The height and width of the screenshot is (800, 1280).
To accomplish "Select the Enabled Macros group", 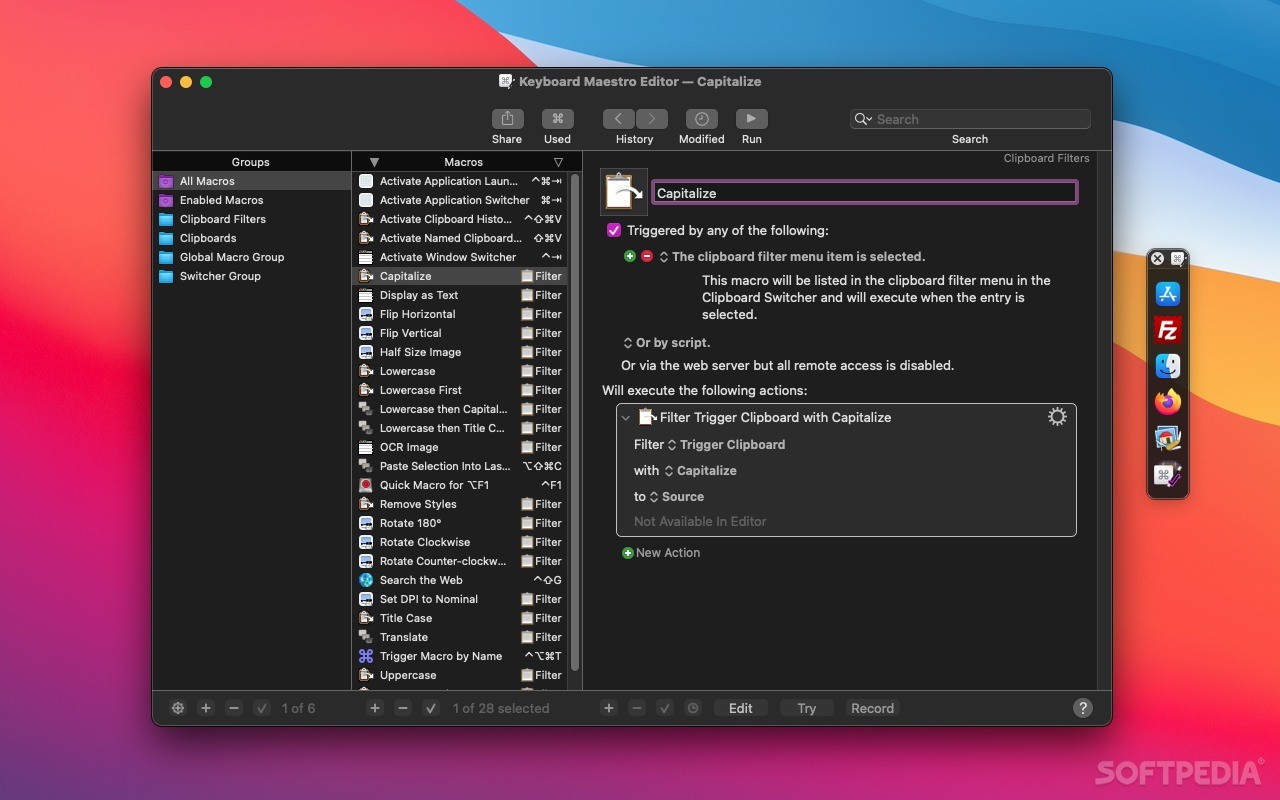I will point(251,200).
